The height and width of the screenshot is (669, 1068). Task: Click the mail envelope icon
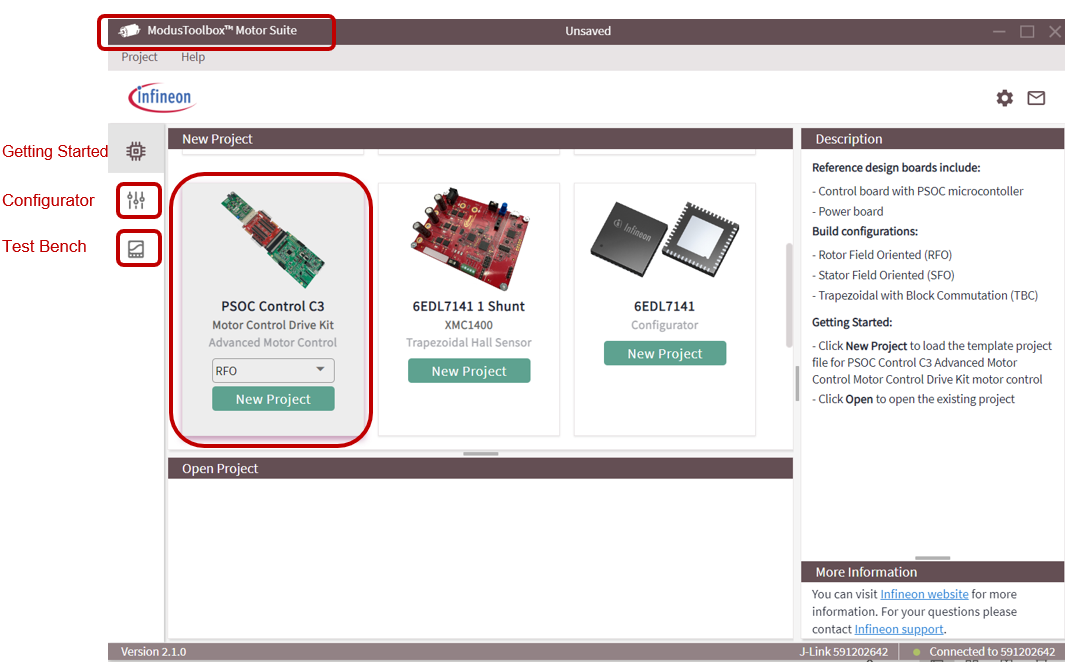coord(1036,98)
